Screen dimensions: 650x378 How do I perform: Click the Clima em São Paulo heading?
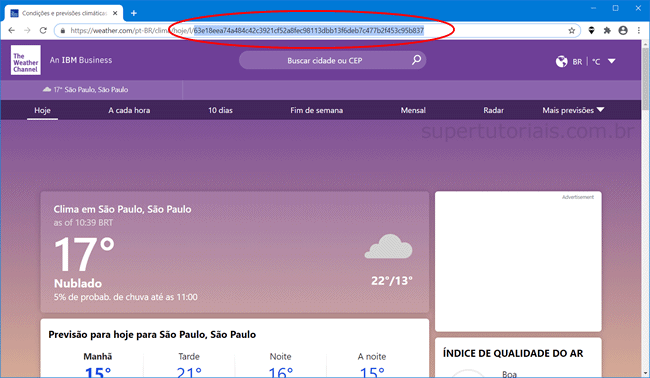[x=122, y=209]
